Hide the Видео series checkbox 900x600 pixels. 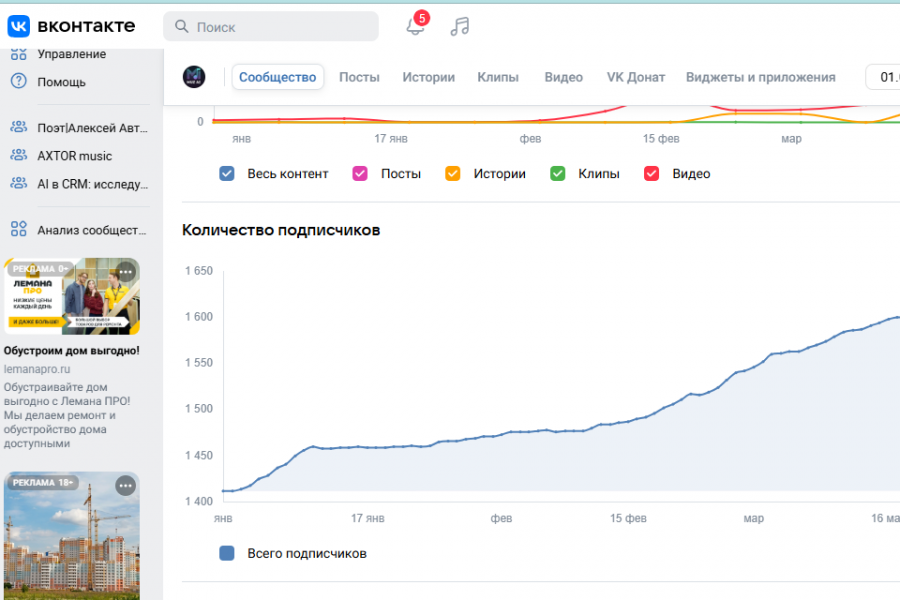(x=652, y=174)
